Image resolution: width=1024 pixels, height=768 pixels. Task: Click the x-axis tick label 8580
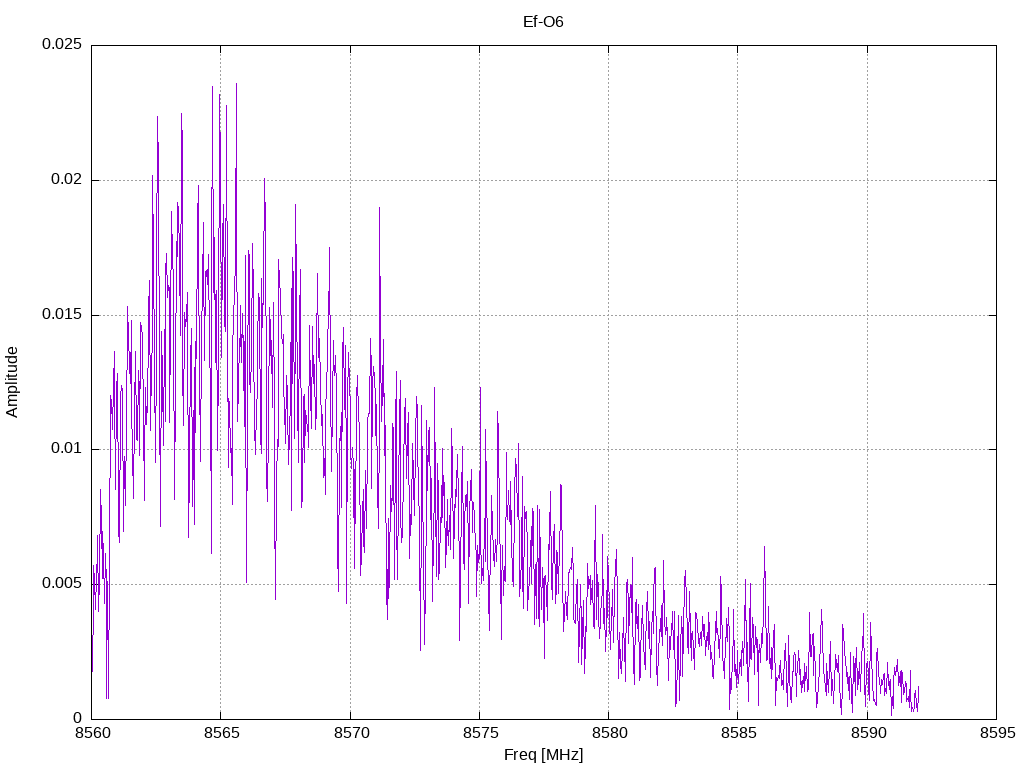click(609, 733)
